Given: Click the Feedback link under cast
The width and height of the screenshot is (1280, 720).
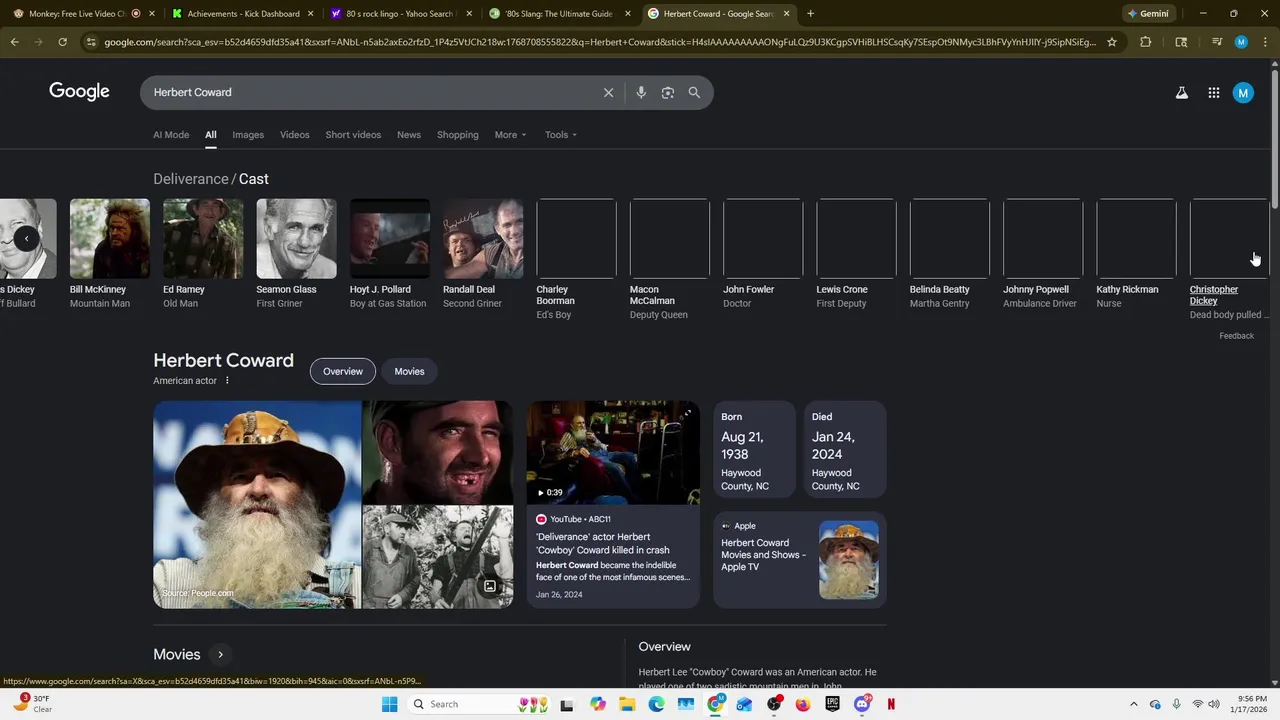Looking at the screenshot, I should click(1236, 336).
